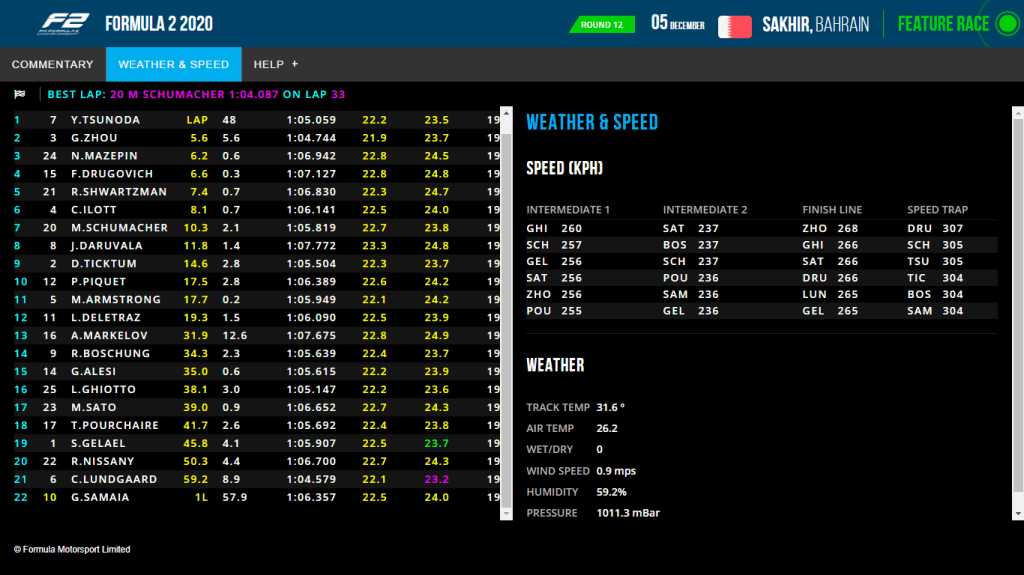
Task: Click the green live session indicator circle
Action: [x=1008, y=24]
